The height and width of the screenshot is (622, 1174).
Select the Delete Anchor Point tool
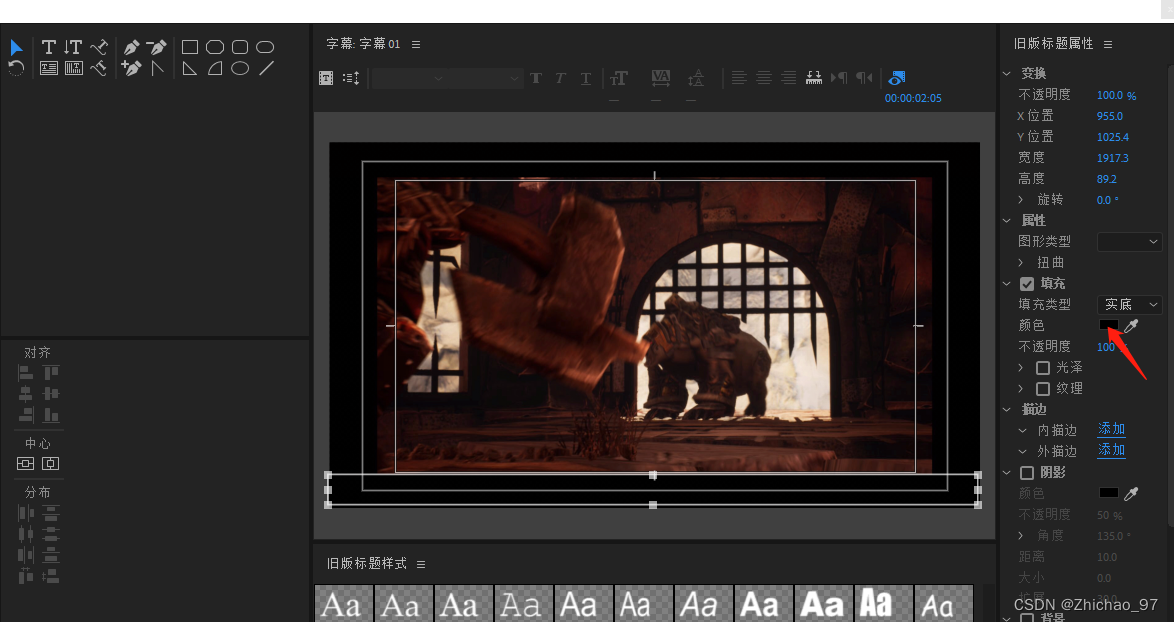156,47
